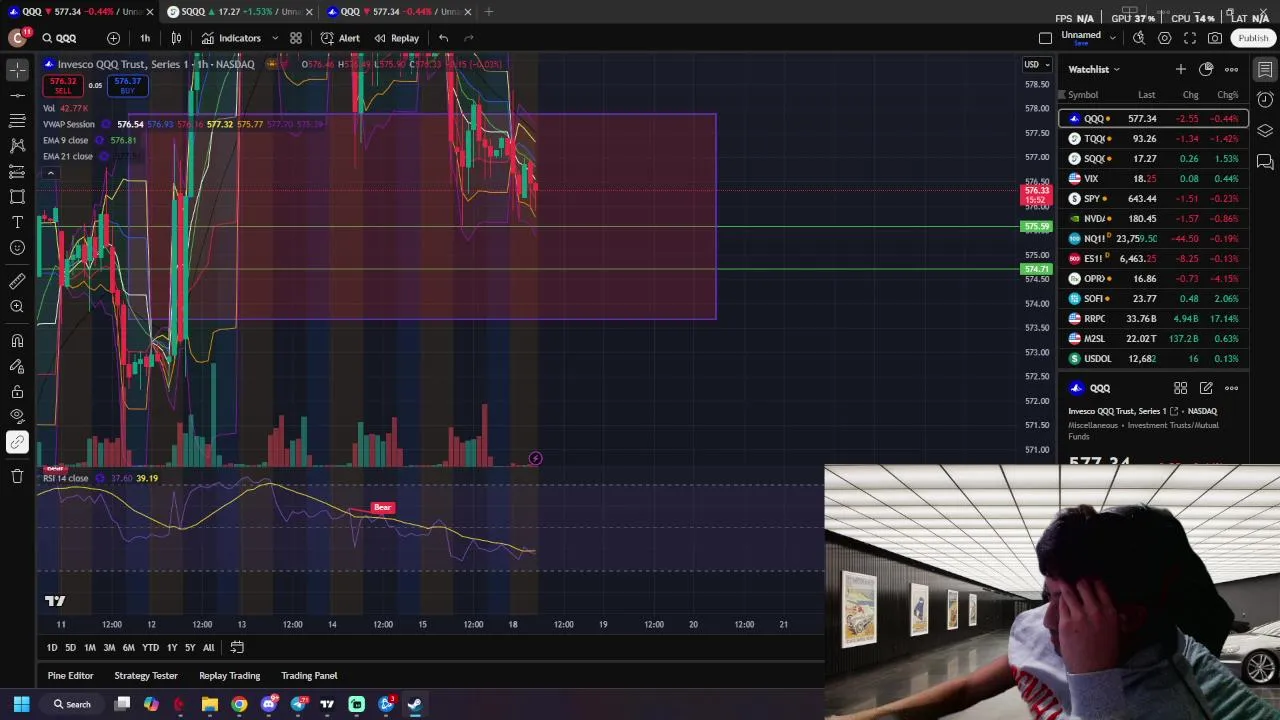The height and width of the screenshot is (720, 1280).
Task: Open the quick search icon
Action: pos(1139,38)
